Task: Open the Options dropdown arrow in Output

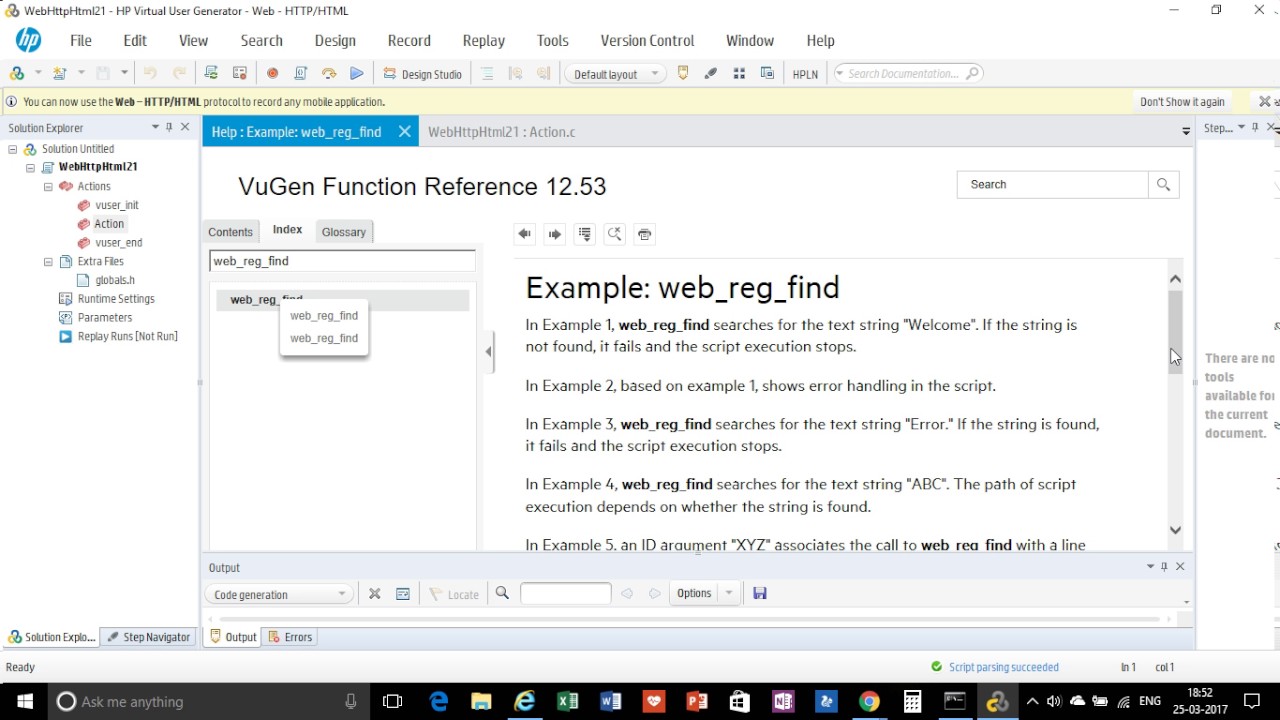Action: 729,593
